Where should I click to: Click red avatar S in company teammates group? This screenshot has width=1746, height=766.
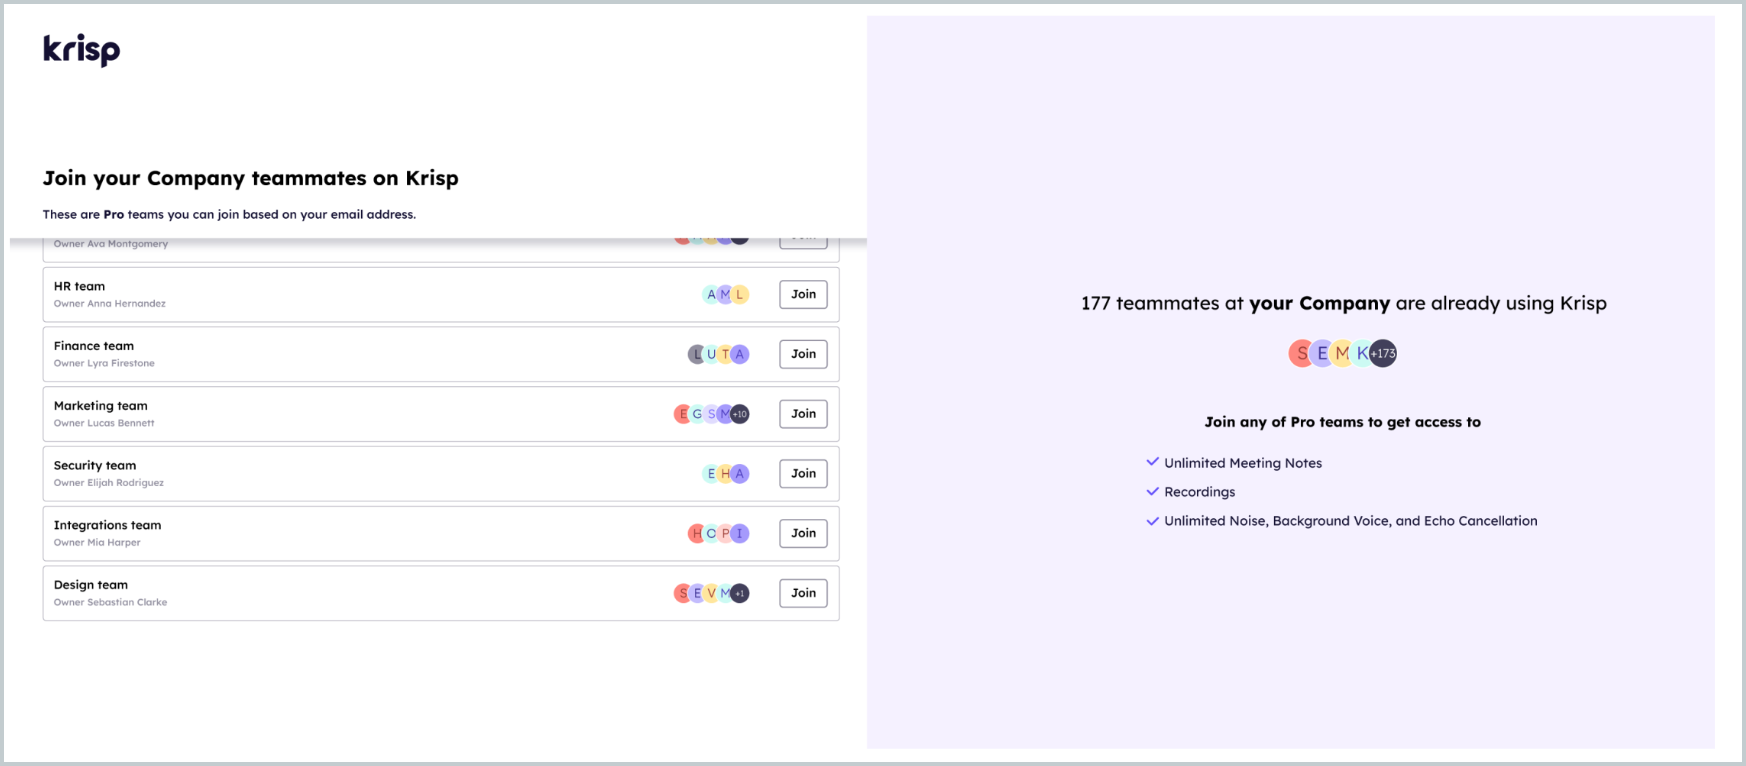pos(1302,353)
